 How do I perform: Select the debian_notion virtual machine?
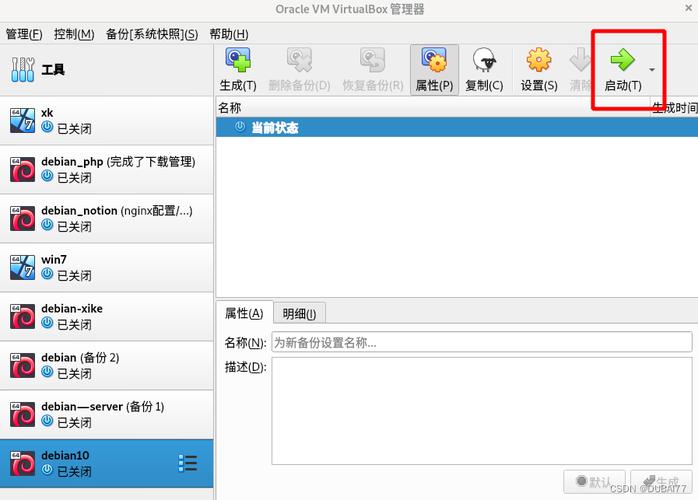[x=106, y=219]
